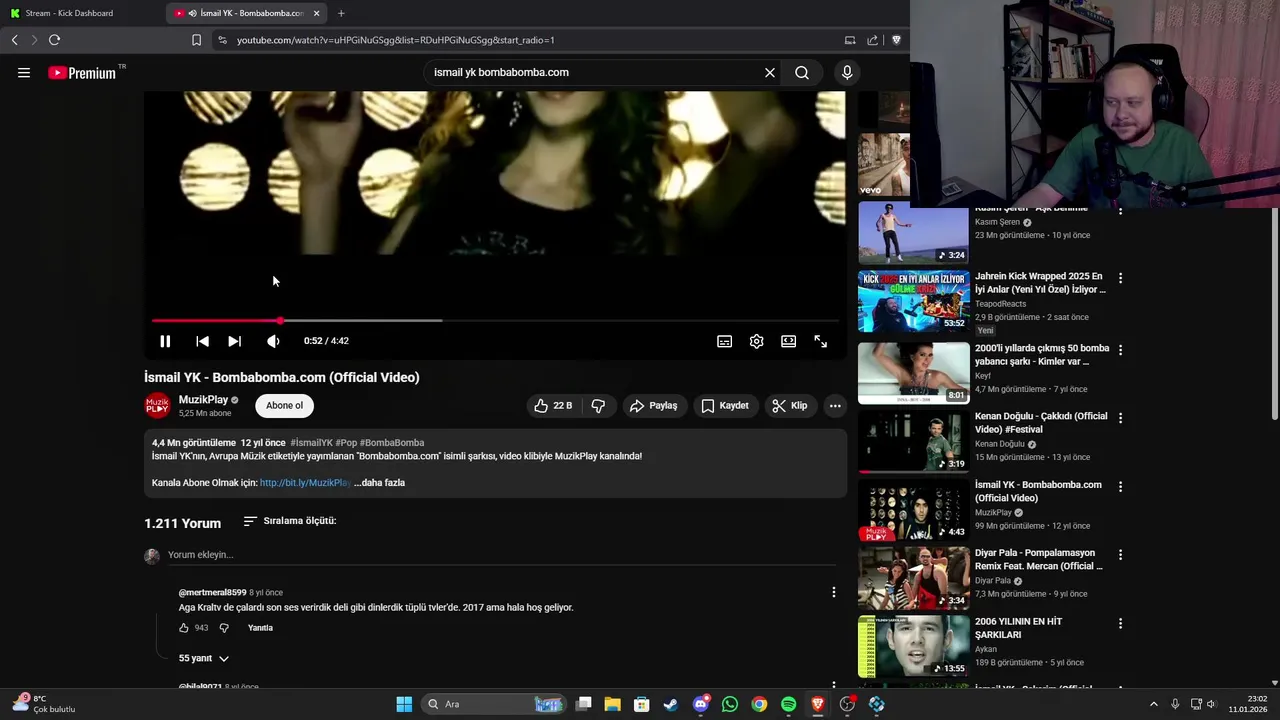1280x720 pixels.
Task: Subscribe using the Abone ol button
Action: pyautogui.click(x=284, y=406)
